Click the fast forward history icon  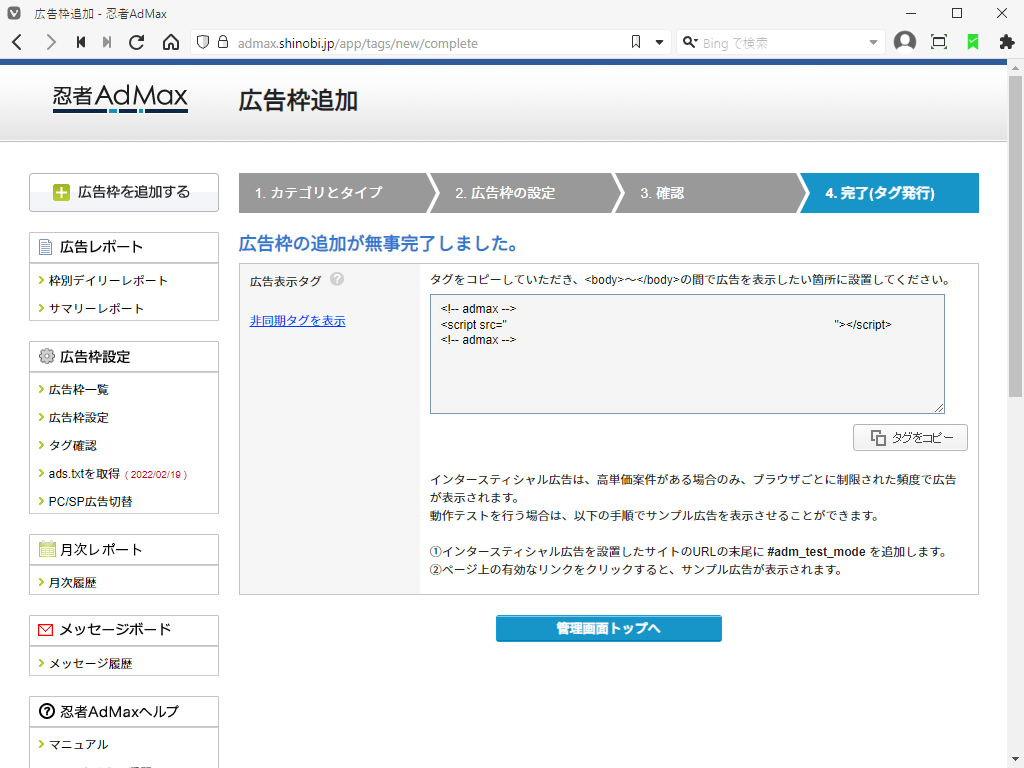(107, 42)
